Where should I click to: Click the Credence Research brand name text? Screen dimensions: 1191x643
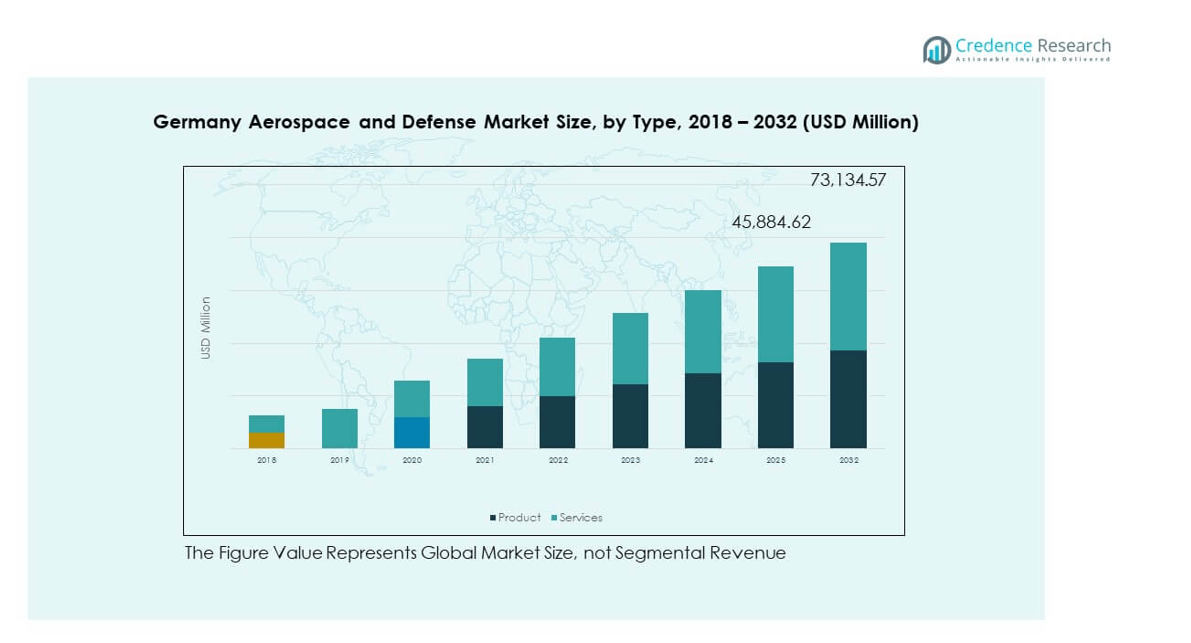(1032, 45)
